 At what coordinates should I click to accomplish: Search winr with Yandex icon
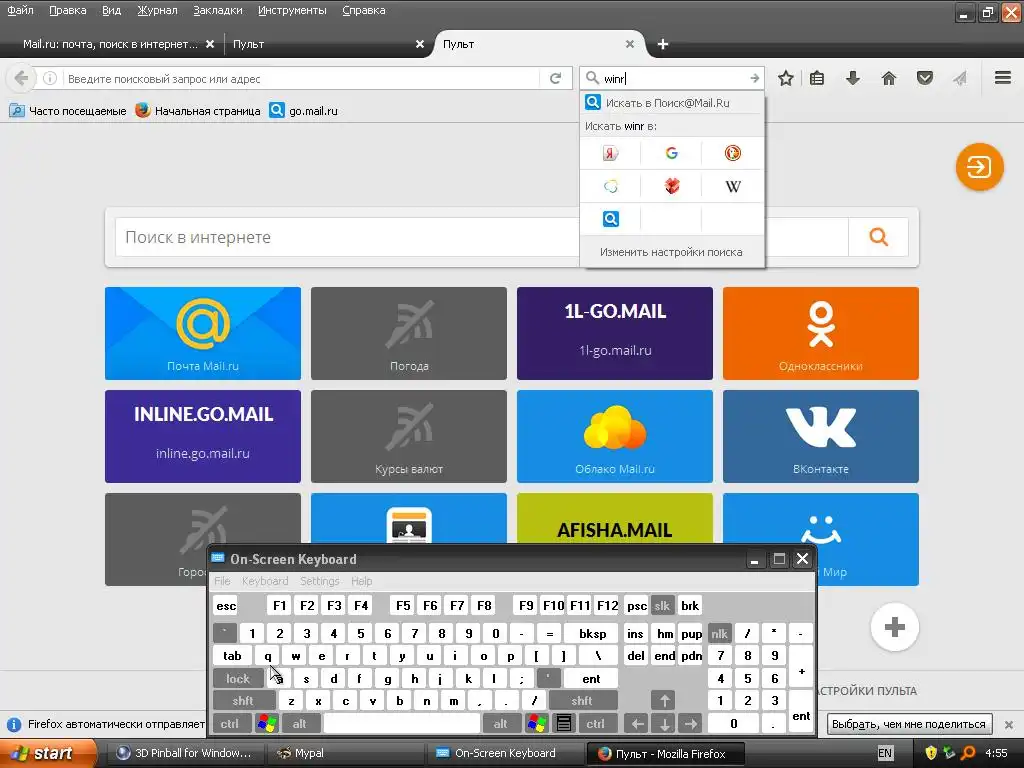[611, 153]
